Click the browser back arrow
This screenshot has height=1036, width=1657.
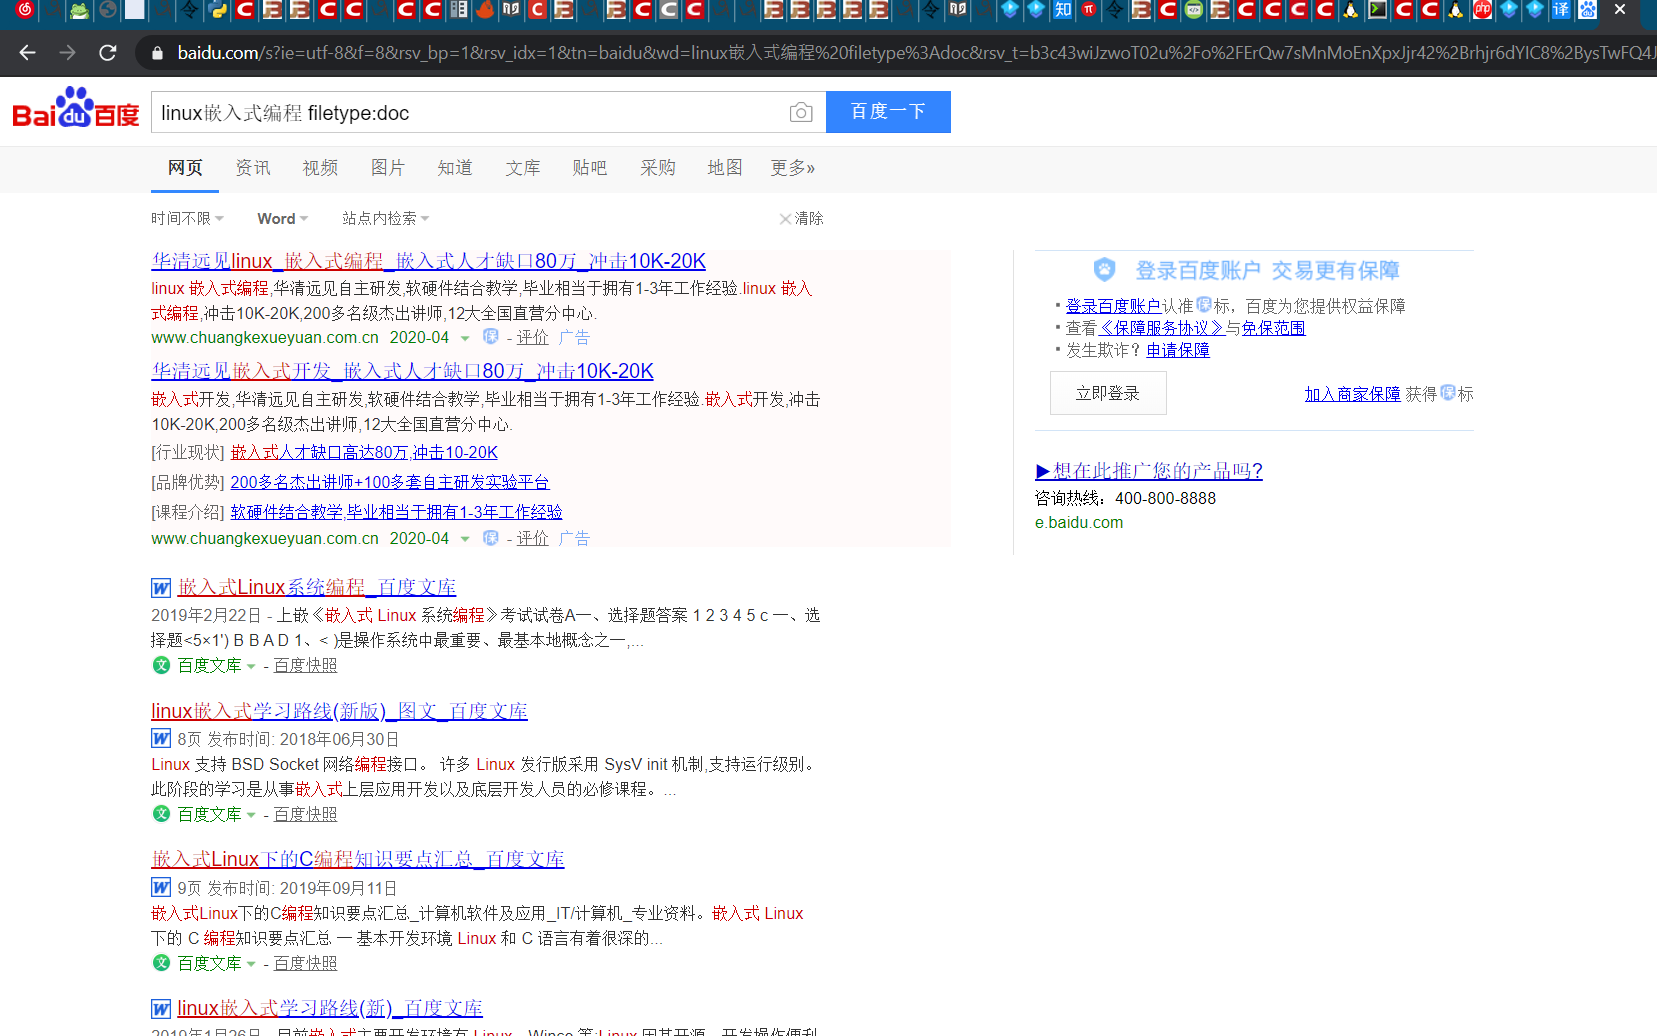pyautogui.click(x=27, y=53)
